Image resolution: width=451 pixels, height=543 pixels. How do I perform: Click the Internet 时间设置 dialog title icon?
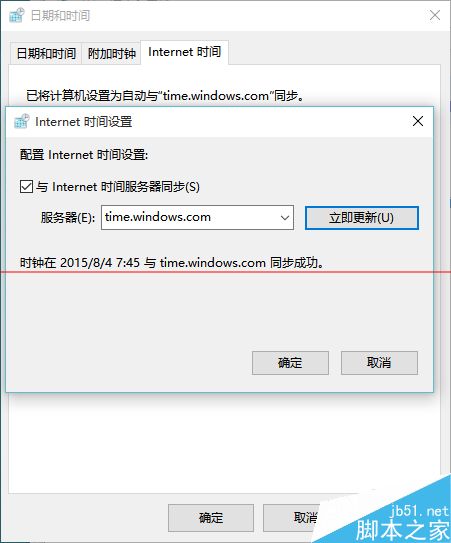coord(21,121)
